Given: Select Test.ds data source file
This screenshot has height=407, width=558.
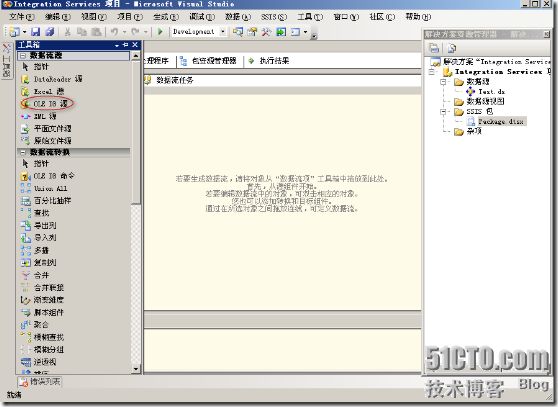Looking at the screenshot, I should point(485,91).
